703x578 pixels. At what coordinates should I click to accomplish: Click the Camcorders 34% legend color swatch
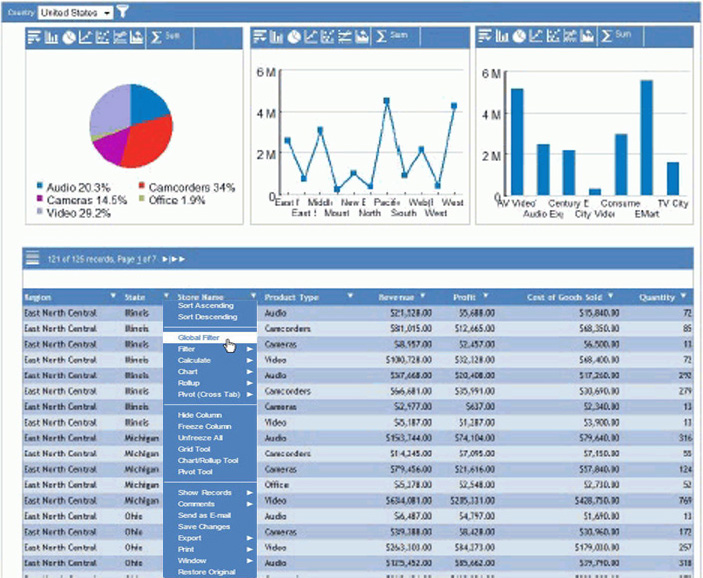click(x=142, y=186)
